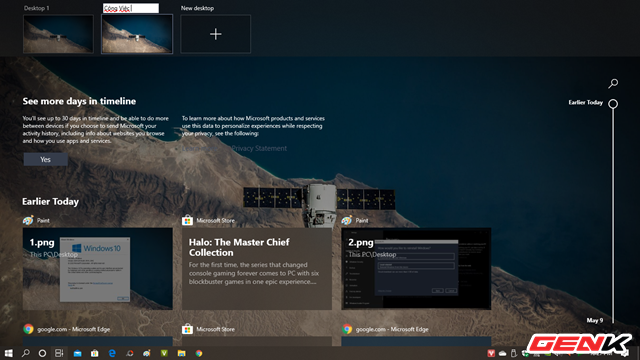640x360 pixels.
Task: Open the Mail app from taskbar
Action: [x=78, y=353]
